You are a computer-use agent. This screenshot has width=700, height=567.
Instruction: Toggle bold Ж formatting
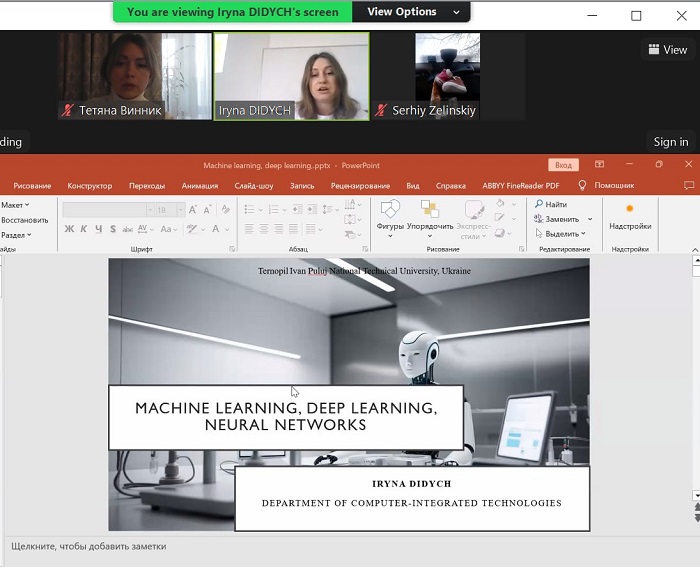coord(69,229)
